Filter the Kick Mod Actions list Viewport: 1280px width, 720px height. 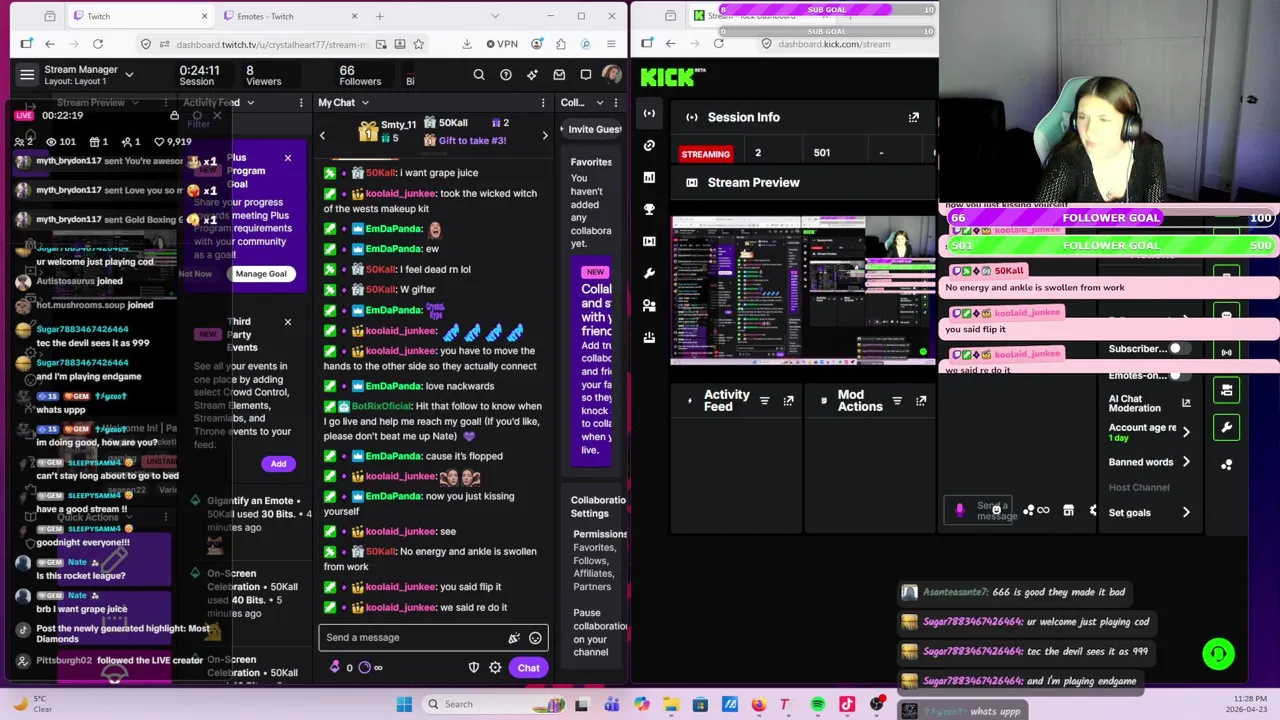pyautogui.click(x=897, y=401)
